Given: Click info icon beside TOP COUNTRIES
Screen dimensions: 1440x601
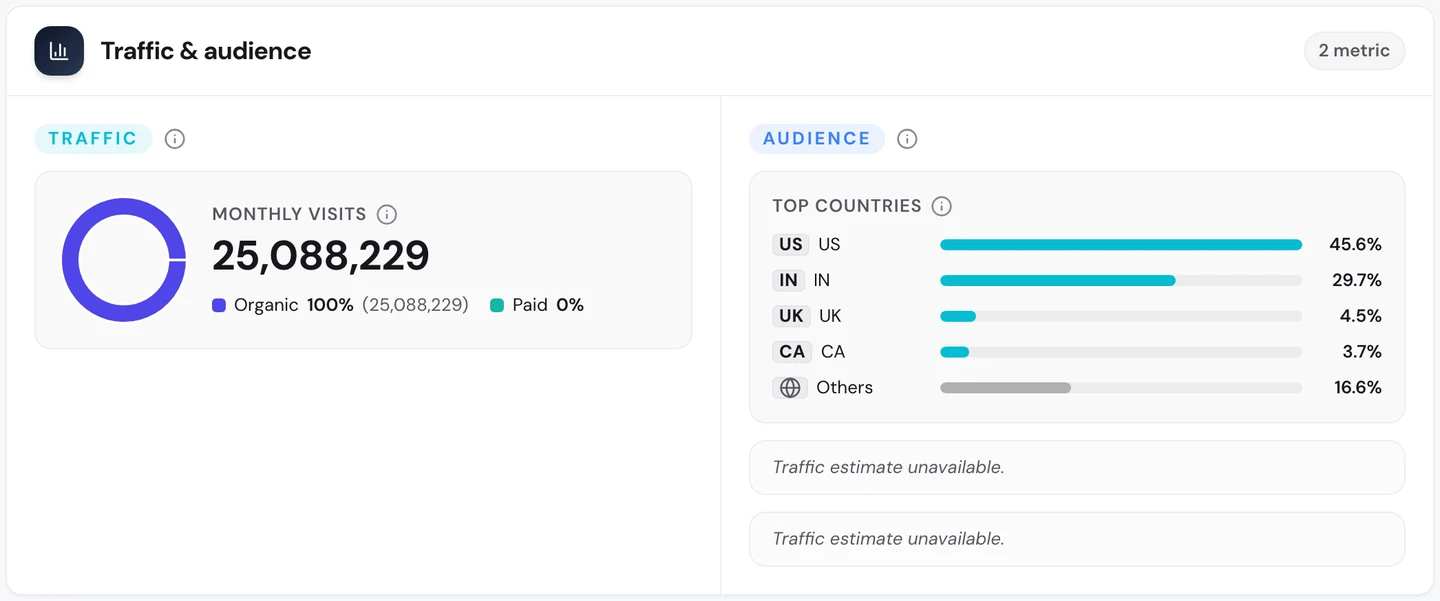Looking at the screenshot, I should [941, 206].
